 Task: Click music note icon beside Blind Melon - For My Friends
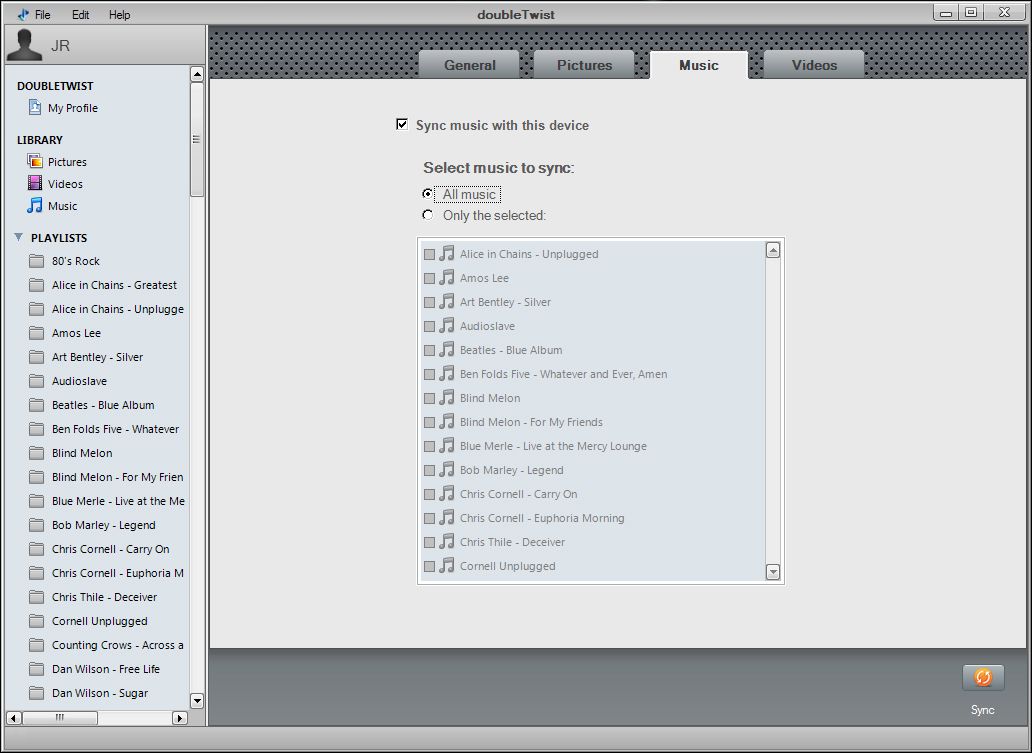coord(447,421)
